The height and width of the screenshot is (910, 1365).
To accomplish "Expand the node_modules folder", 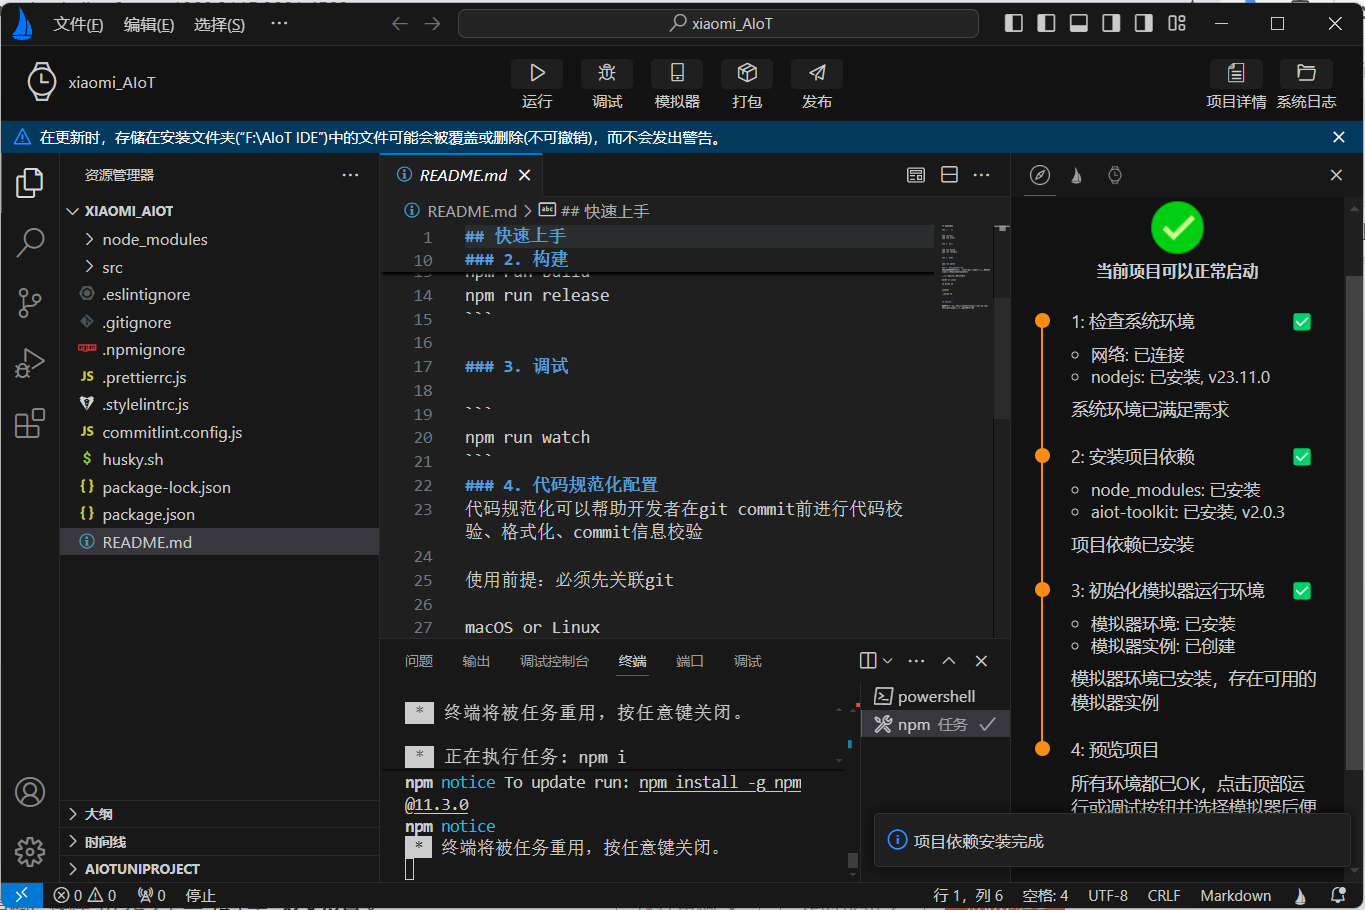I will coord(219,239).
